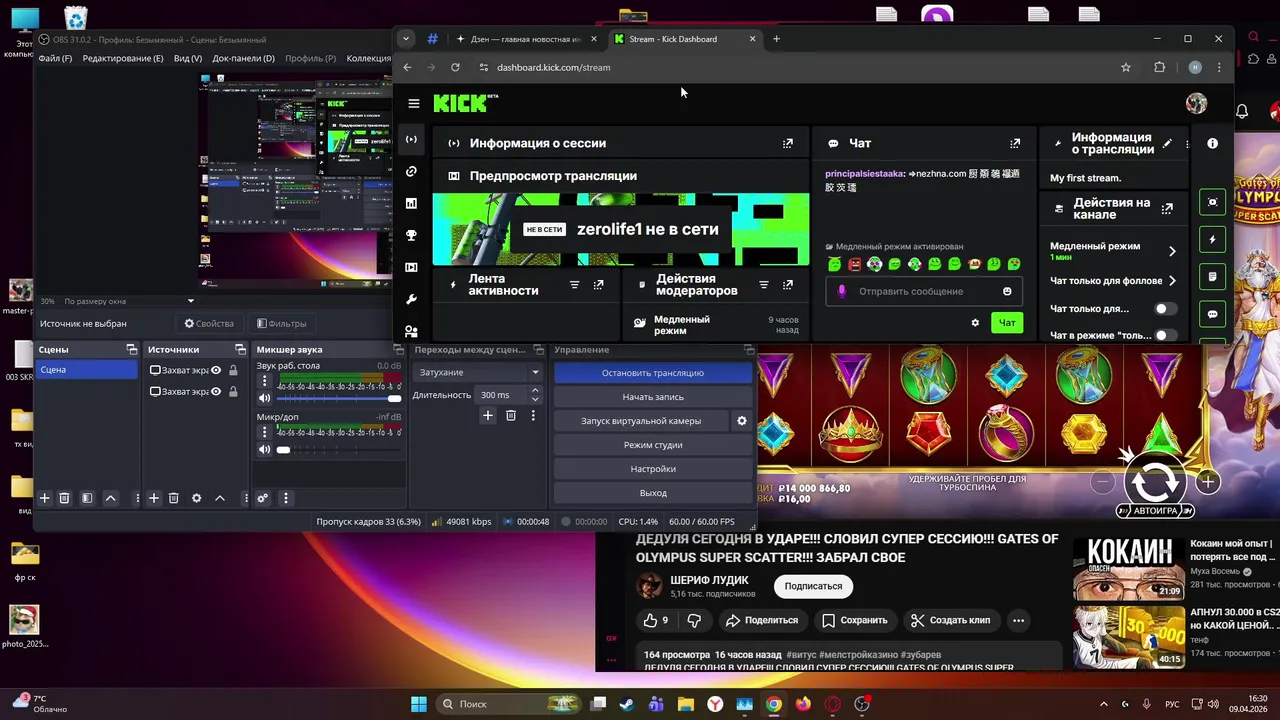Click the lightning icon in Kick right rail
Screen dimensions: 1280x720
[1212, 239]
